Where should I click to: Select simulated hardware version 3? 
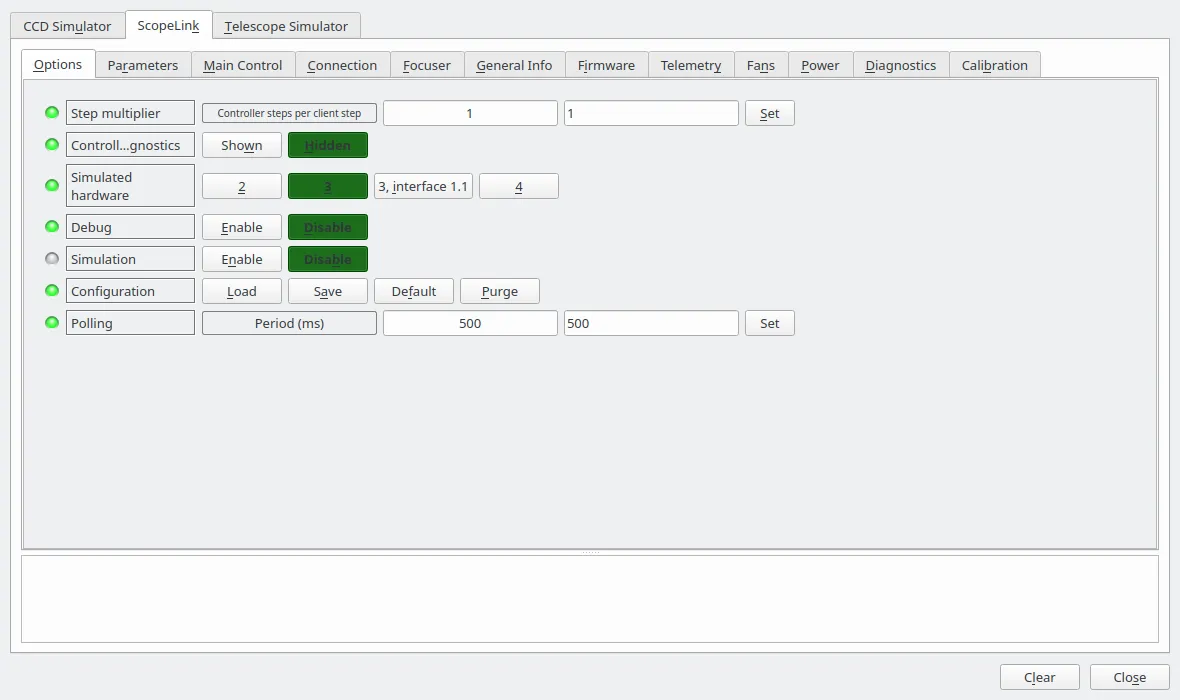328,186
